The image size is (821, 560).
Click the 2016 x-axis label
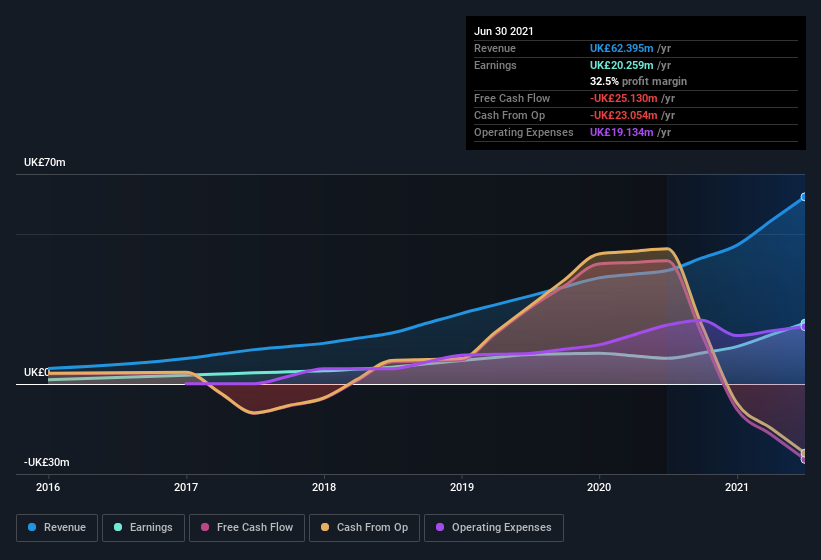(x=48, y=487)
